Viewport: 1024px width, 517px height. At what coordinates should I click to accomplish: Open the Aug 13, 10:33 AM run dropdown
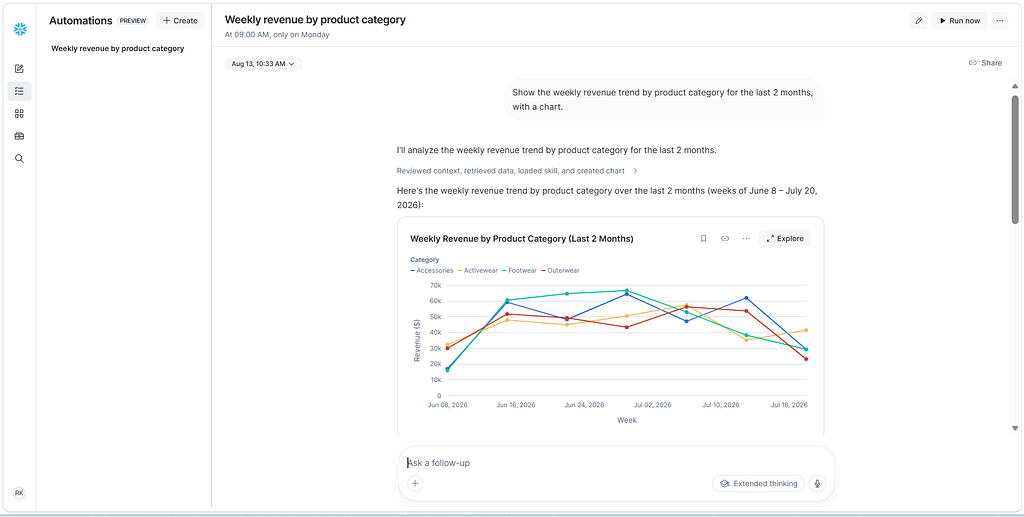(264, 64)
